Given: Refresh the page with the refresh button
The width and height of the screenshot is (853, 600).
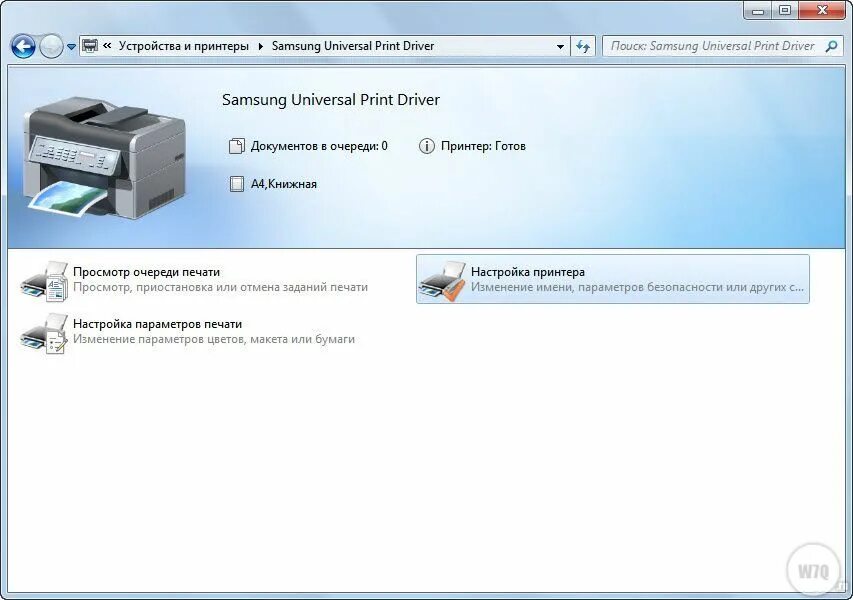Looking at the screenshot, I should tap(583, 46).
